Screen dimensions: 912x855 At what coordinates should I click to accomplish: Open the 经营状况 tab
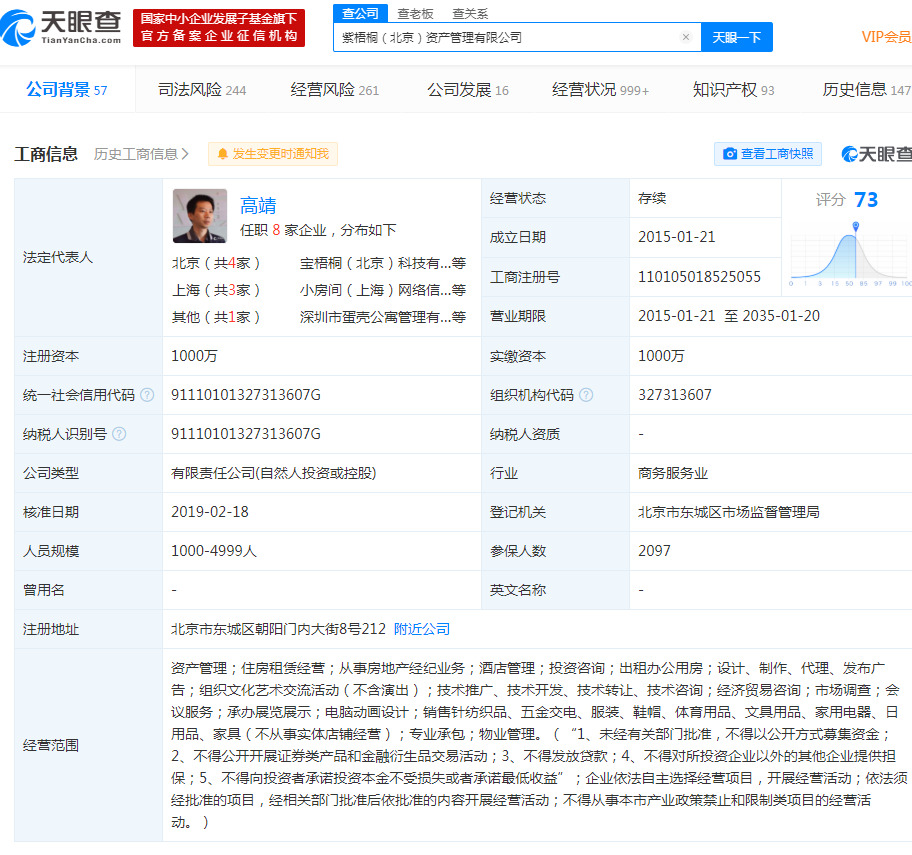coord(600,90)
